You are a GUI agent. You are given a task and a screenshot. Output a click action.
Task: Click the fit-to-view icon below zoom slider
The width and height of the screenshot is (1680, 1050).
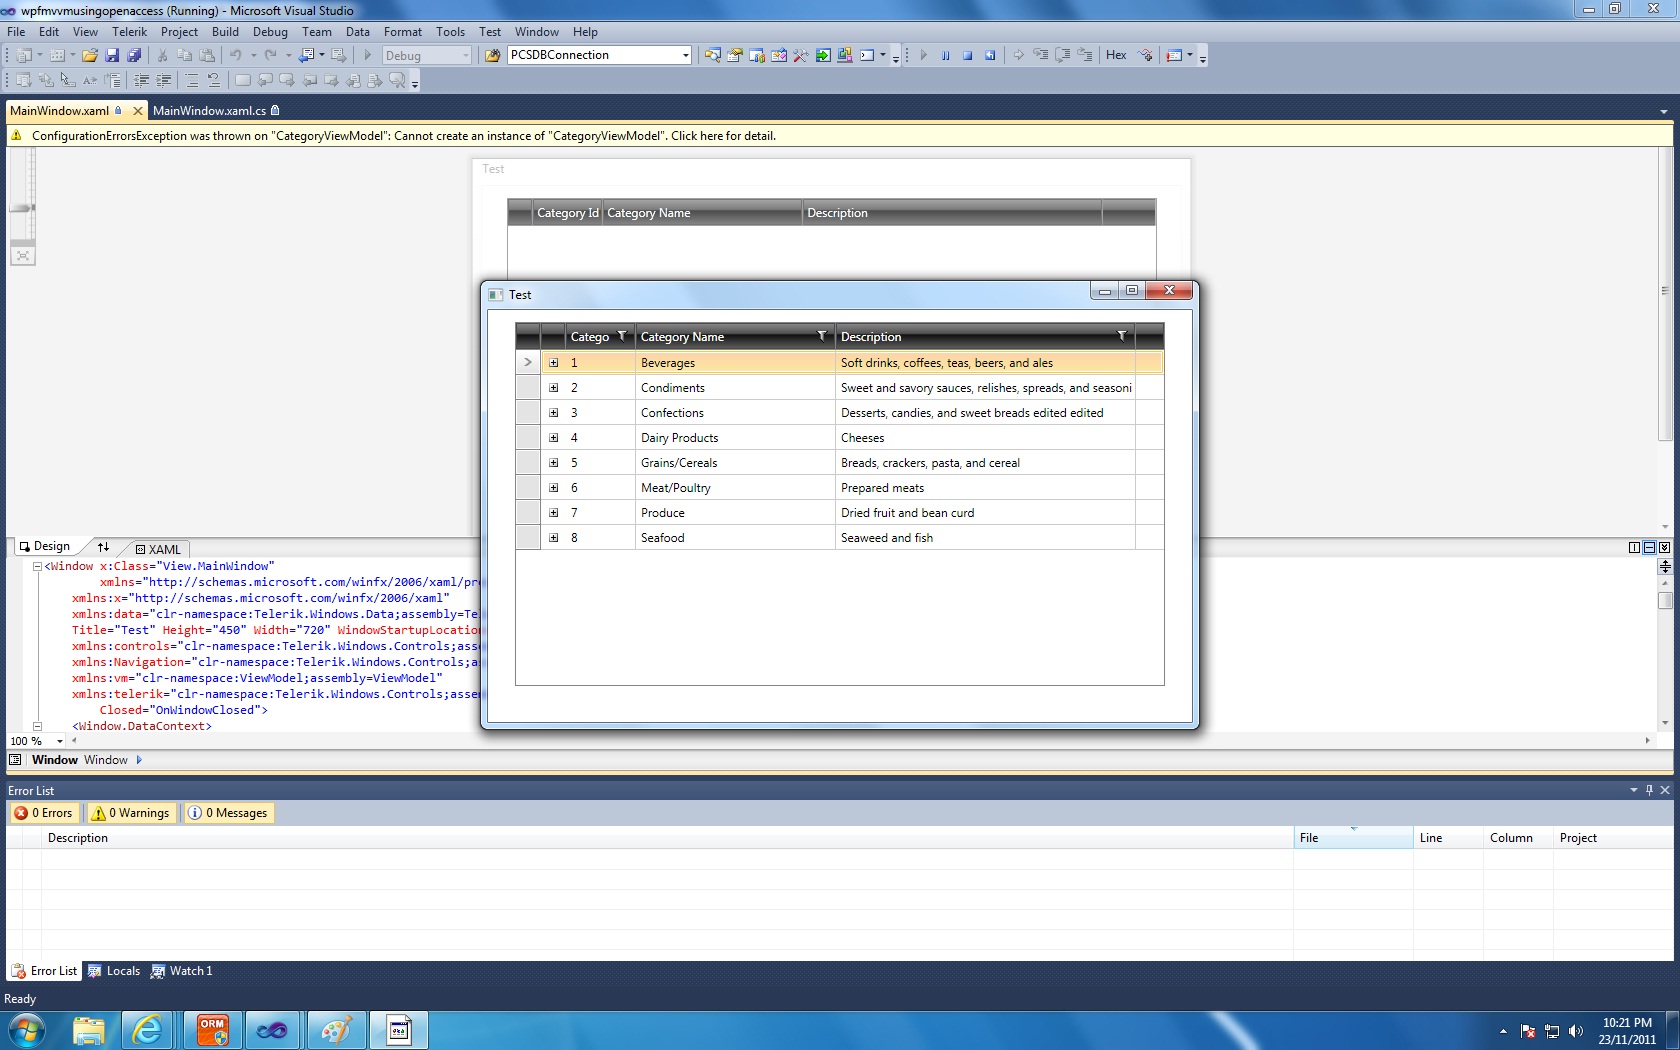[x=22, y=256]
